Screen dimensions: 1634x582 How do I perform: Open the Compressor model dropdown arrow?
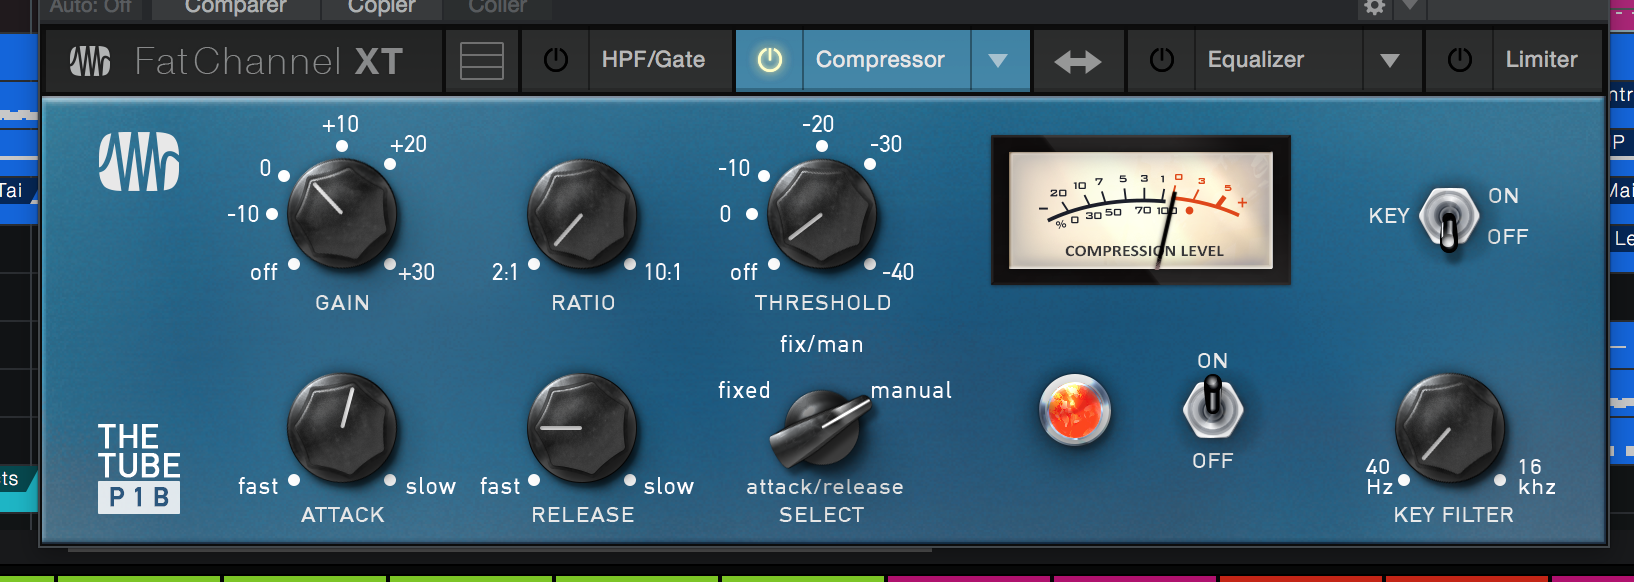(998, 61)
